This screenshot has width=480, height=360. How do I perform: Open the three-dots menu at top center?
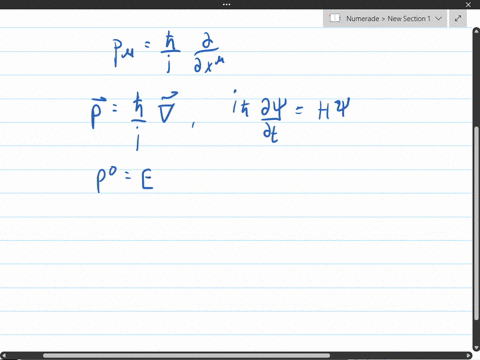tap(226, 4)
